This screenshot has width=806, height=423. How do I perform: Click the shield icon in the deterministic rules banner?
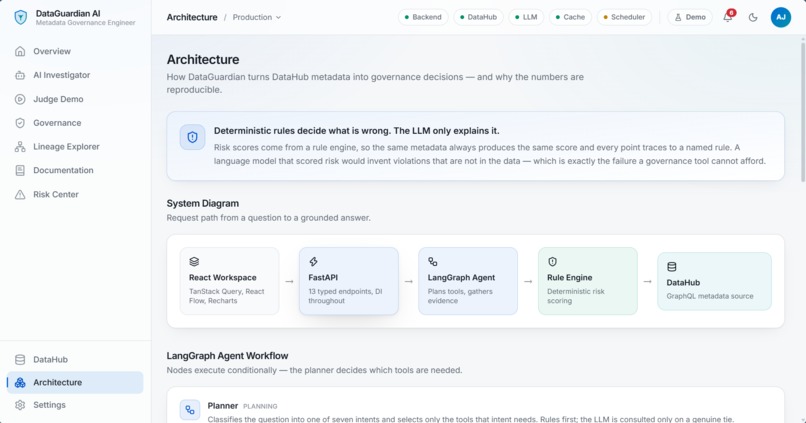pyautogui.click(x=192, y=137)
